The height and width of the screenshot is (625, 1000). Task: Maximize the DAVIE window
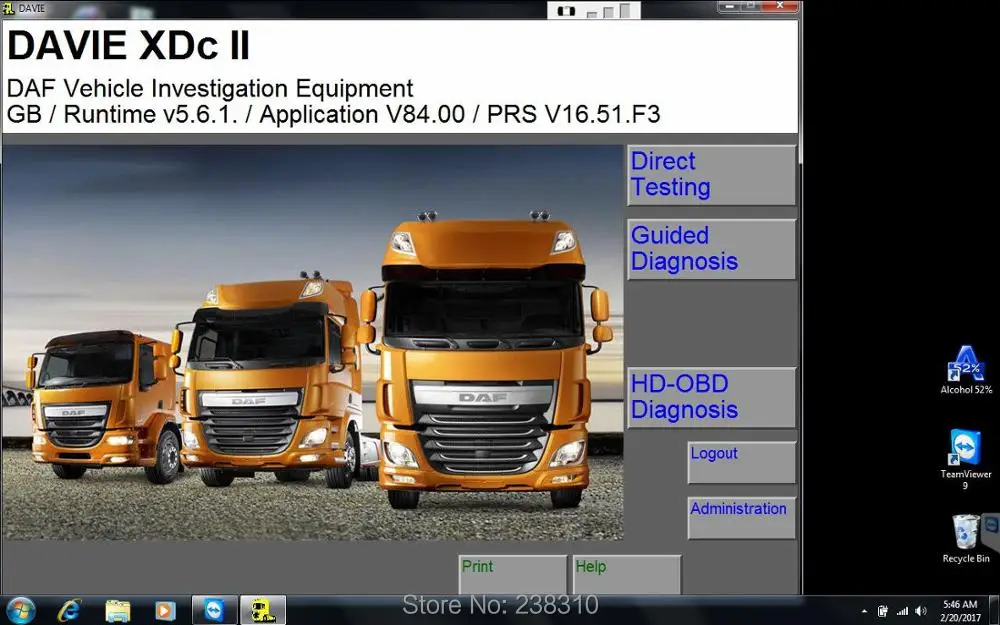tap(751, 6)
